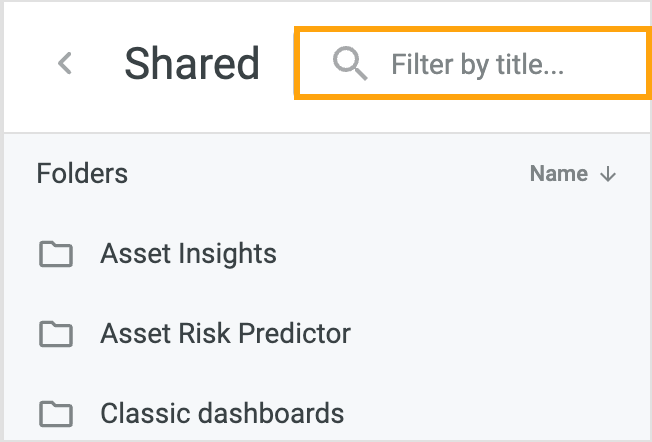Click the Predictor word in the second folder

click(x=294, y=333)
